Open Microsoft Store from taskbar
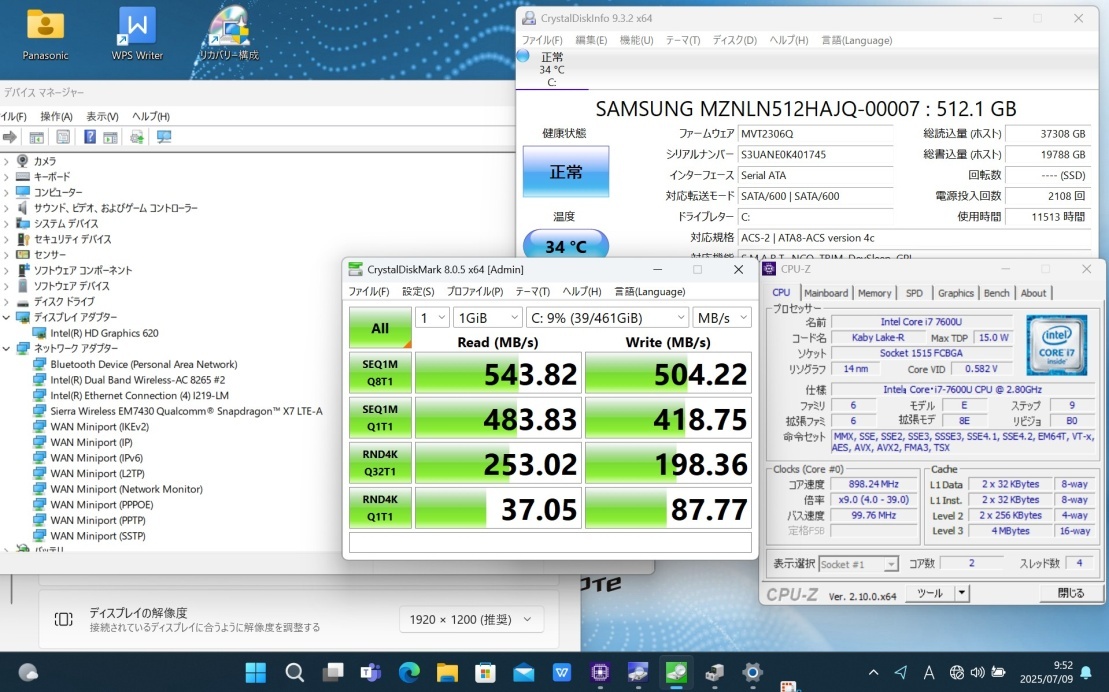The height and width of the screenshot is (692, 1109). 485,672
